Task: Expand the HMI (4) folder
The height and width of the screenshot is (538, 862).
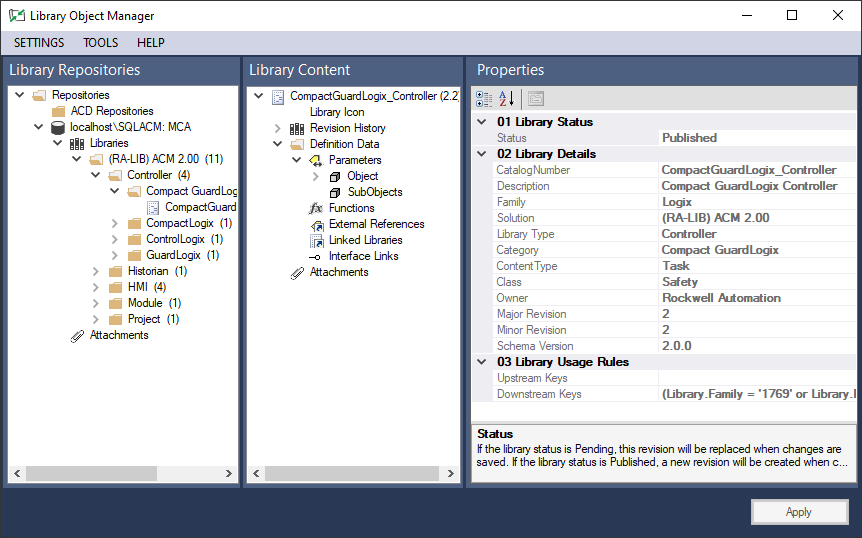Action: coord(96,287)
